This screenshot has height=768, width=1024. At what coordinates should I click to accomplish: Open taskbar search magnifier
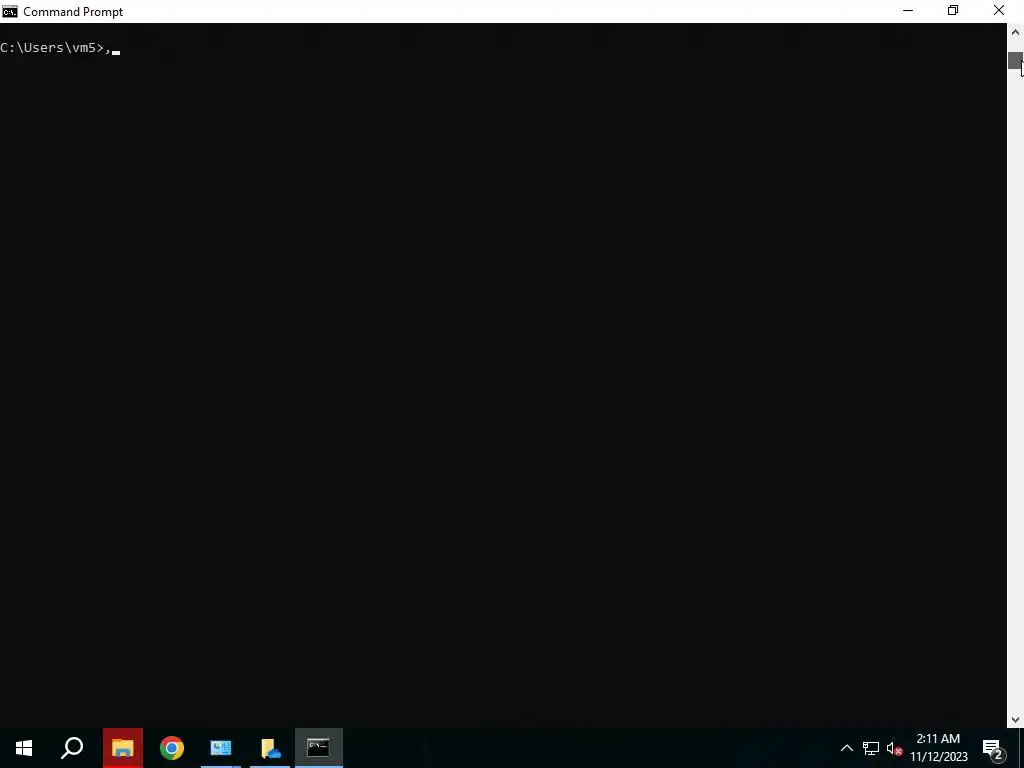pyautogui.click(x=72, y=748)
